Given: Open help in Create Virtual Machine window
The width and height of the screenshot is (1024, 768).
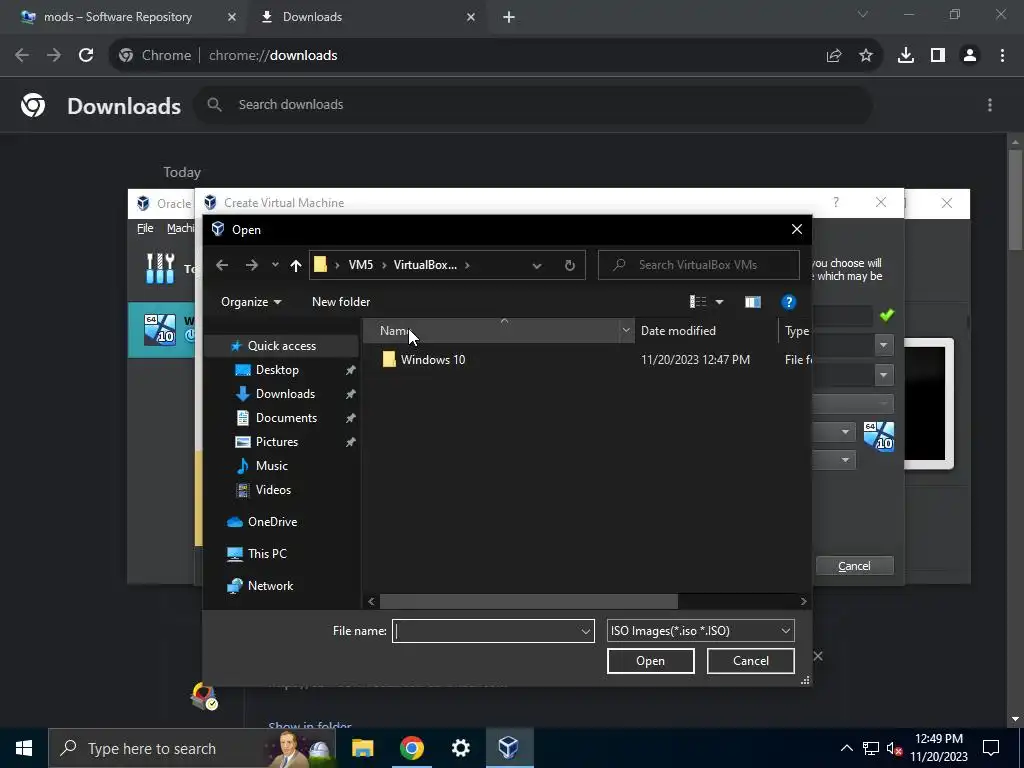Looking at the screenshot, I should pos(836,202).
